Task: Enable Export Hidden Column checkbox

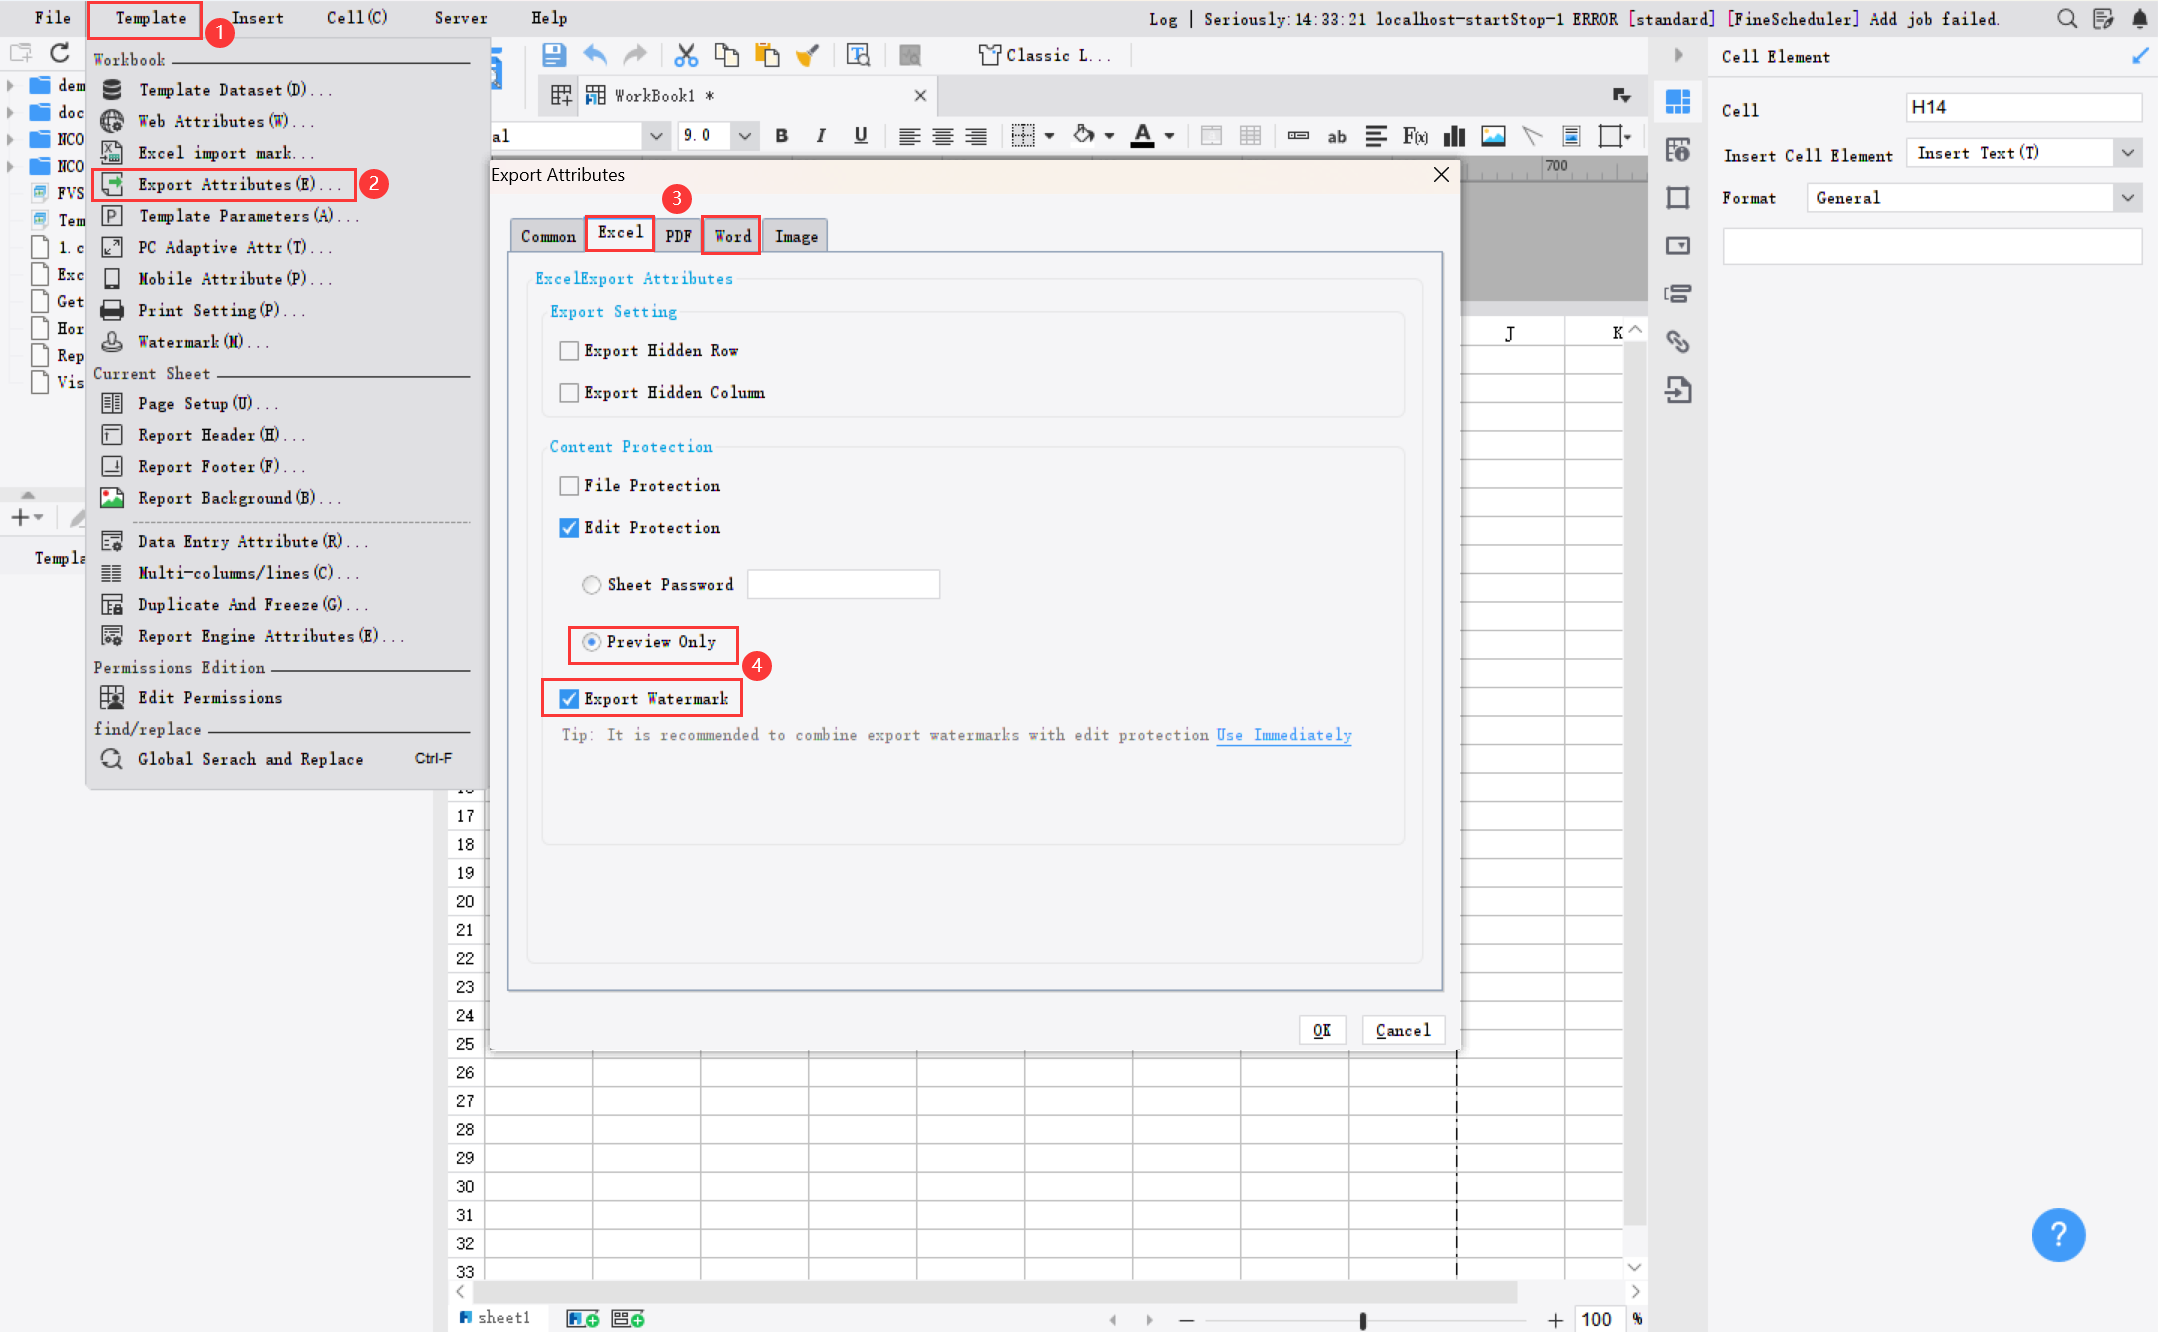Action: (569, 393)
